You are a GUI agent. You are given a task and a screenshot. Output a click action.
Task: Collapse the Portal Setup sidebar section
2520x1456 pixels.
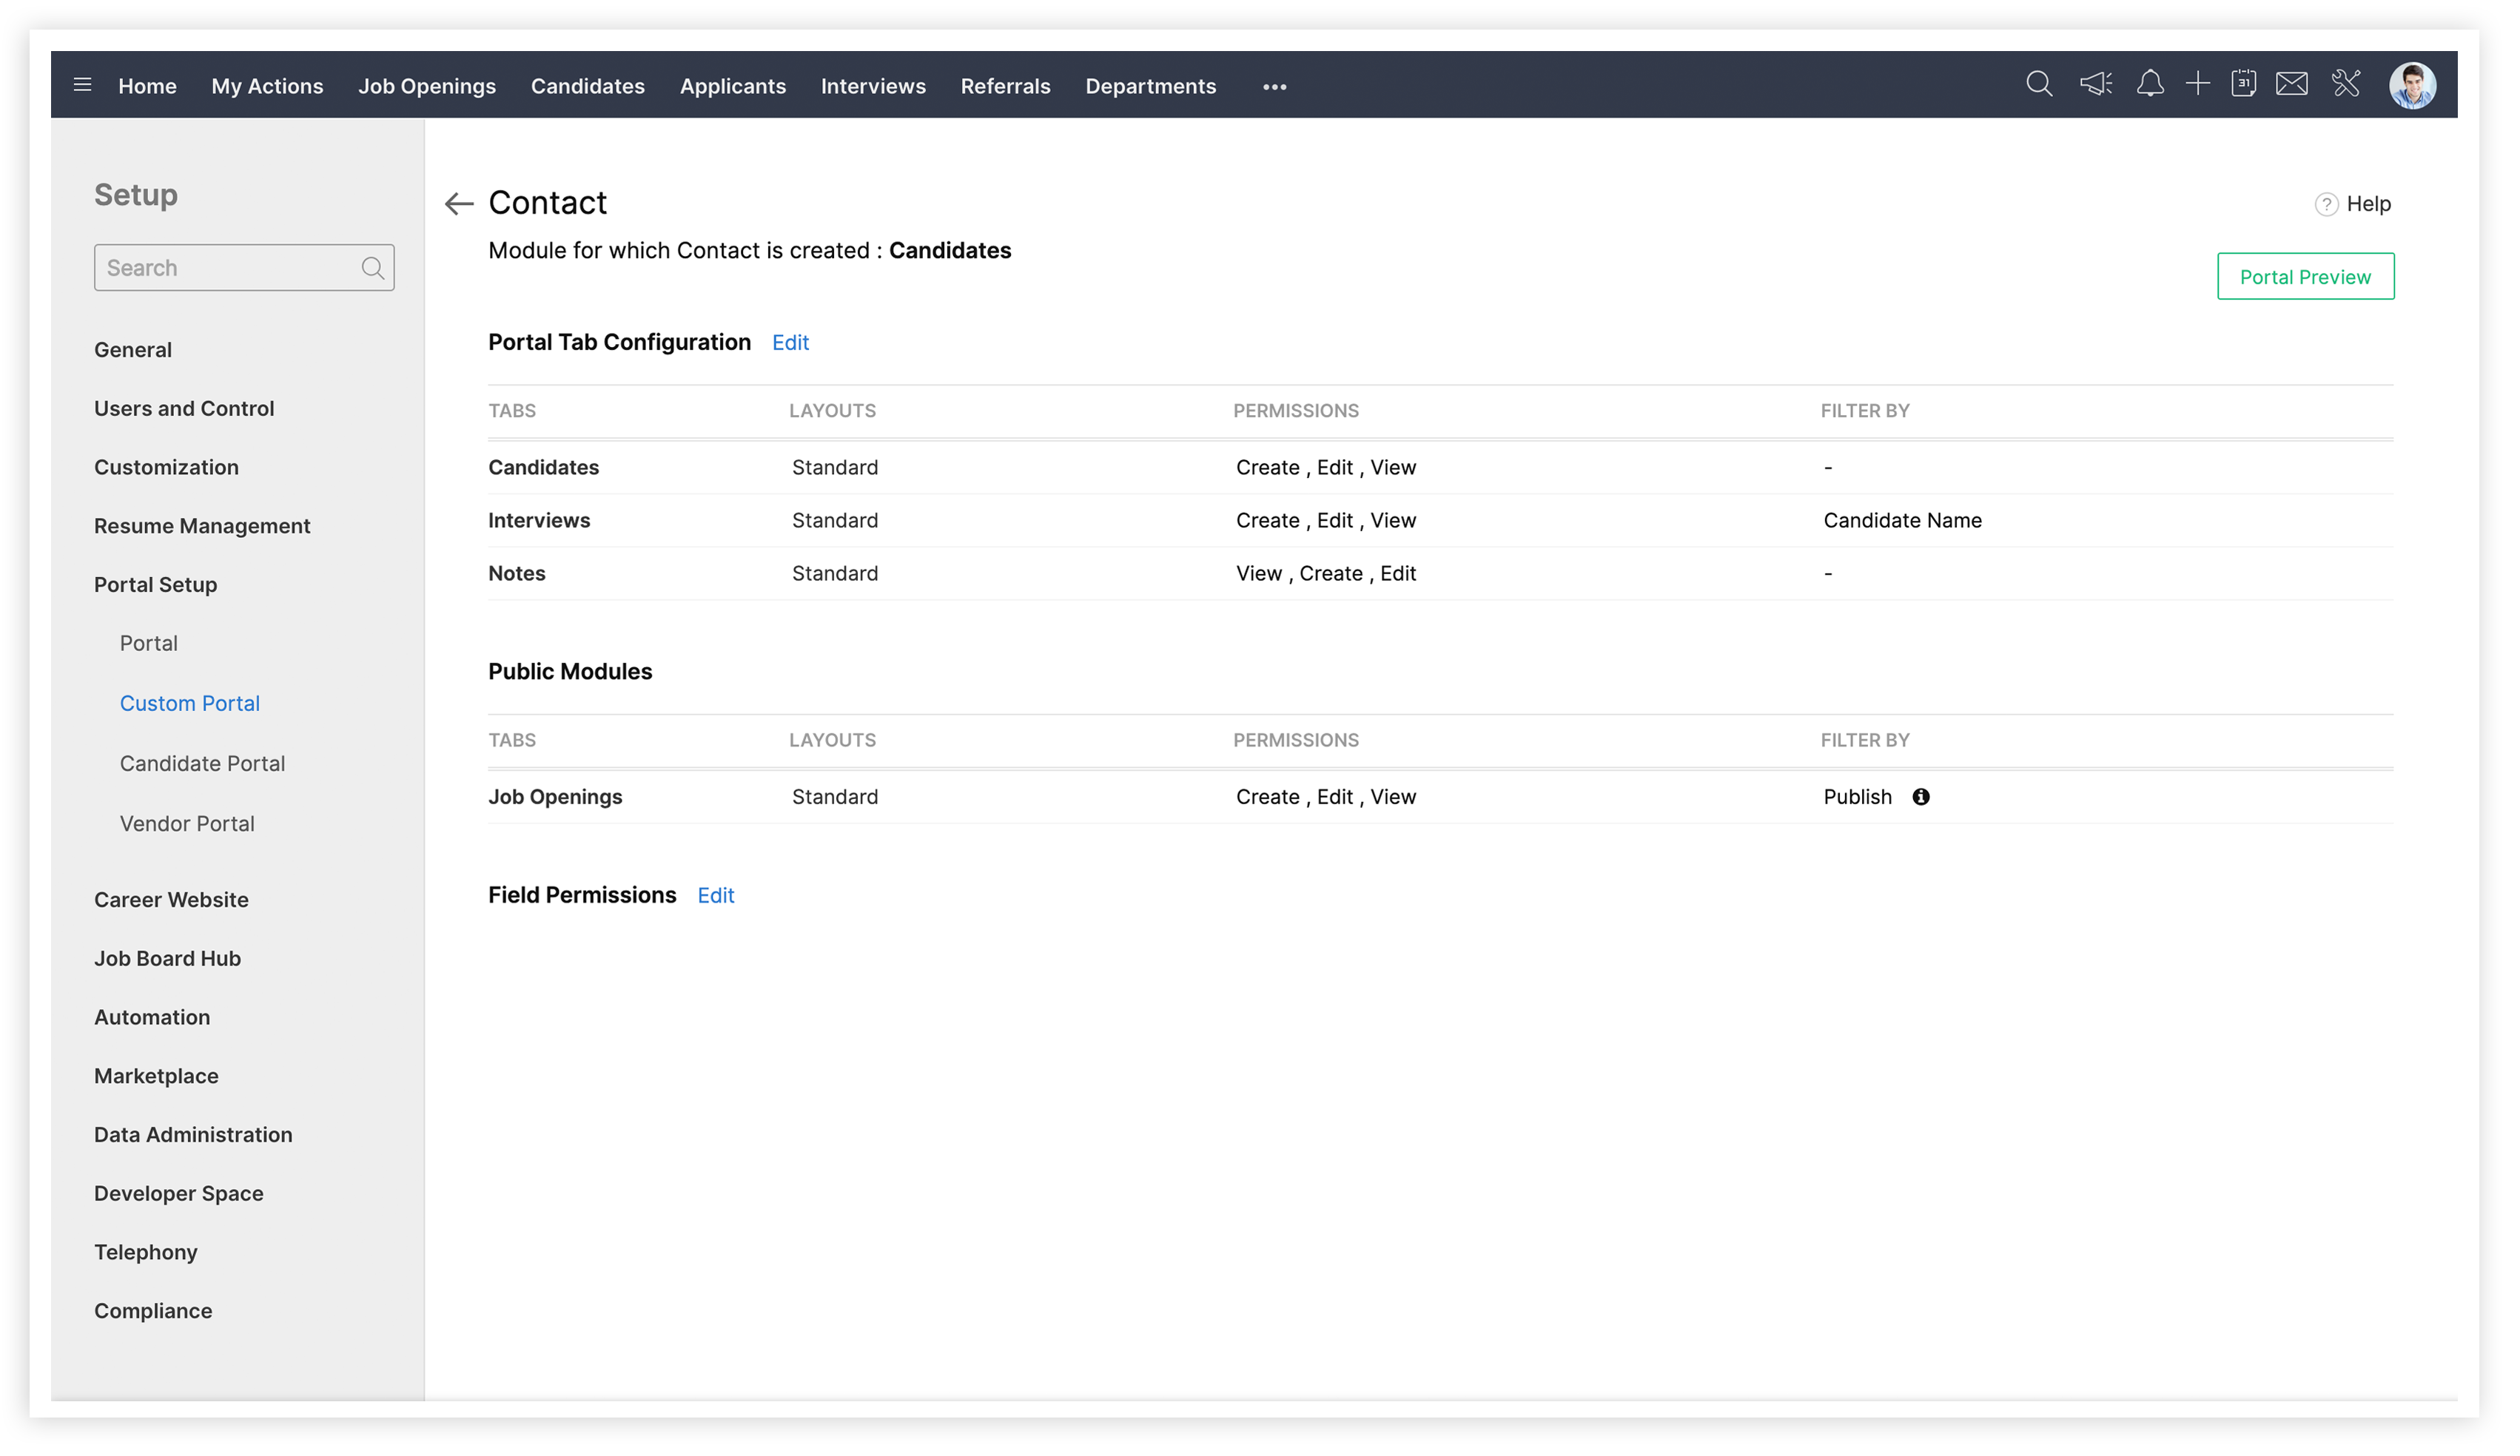[x=156, y=587]
